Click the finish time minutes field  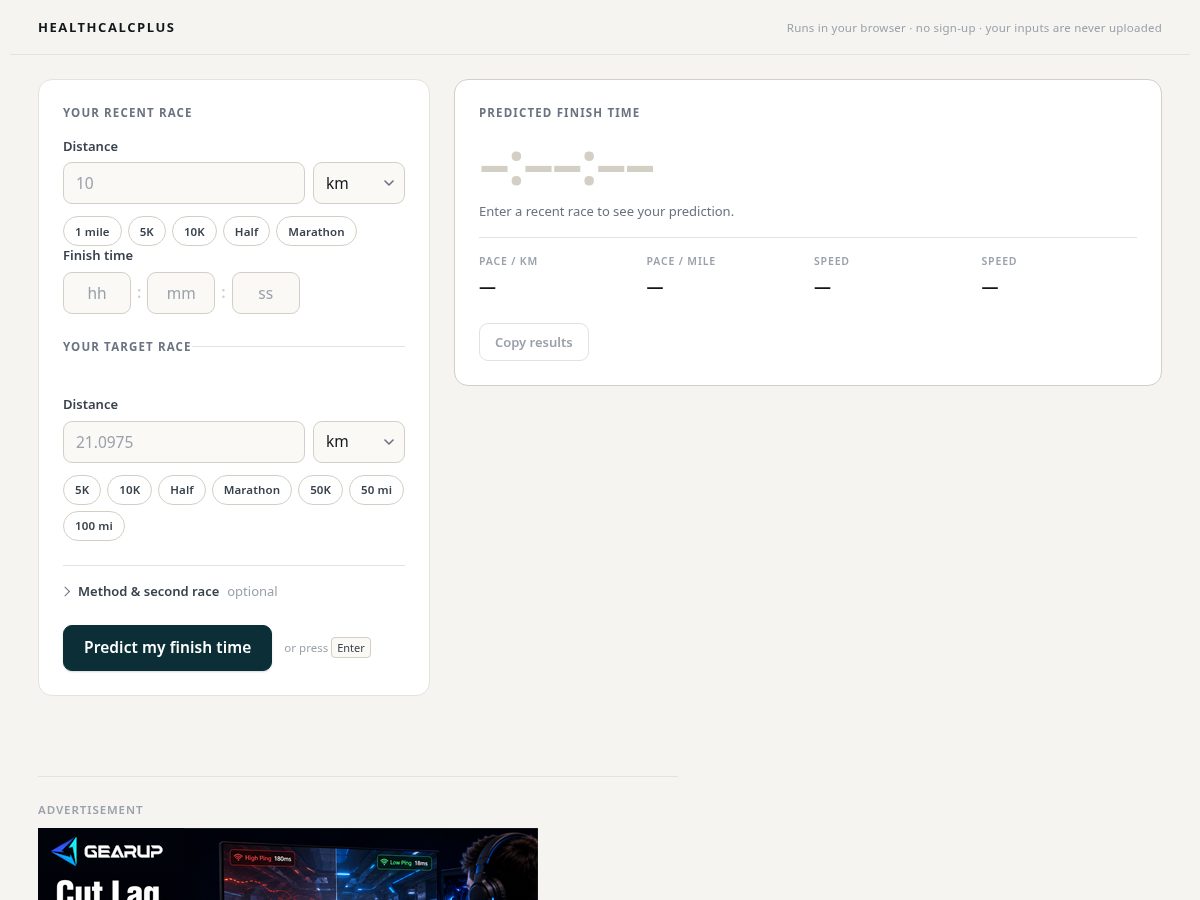point(181,293)
